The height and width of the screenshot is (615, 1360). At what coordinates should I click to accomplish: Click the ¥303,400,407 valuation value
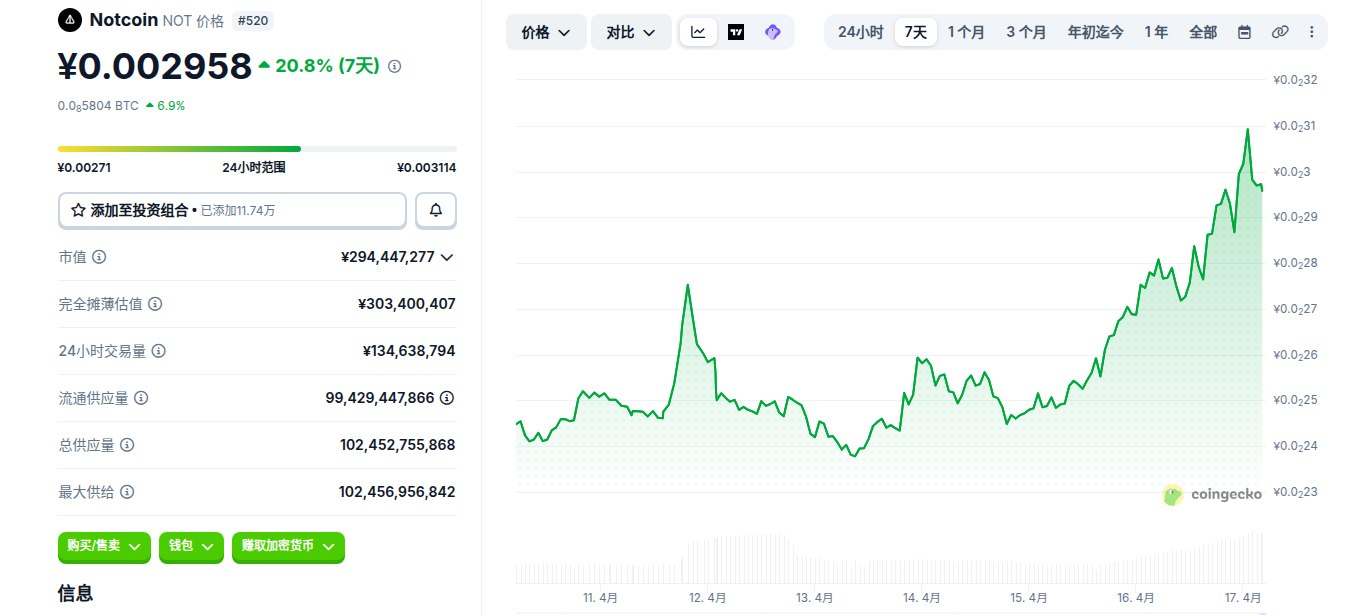click(407, 304)
